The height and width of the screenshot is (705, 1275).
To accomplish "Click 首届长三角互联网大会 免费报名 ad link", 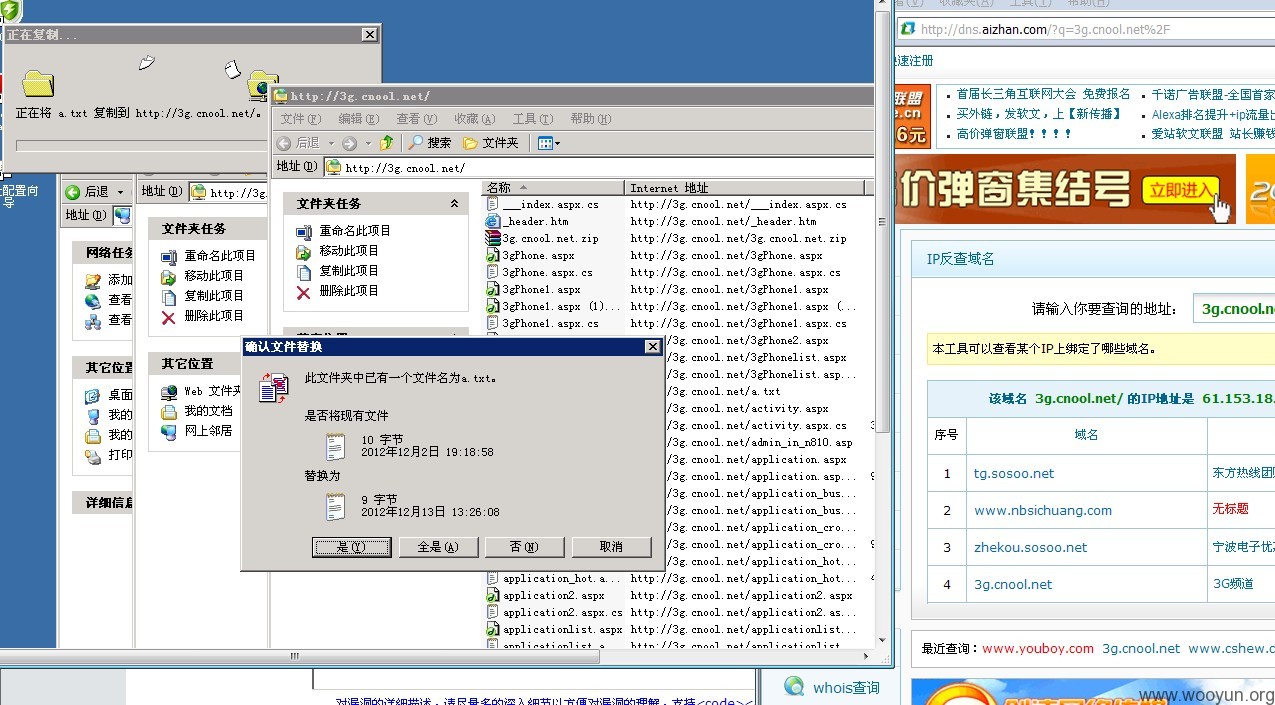I will point(1043,94).
